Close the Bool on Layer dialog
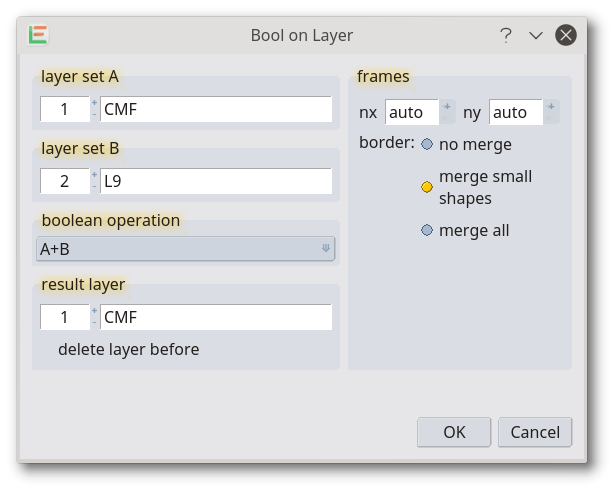The image size is (616, 492). click(x=566, y=35)
